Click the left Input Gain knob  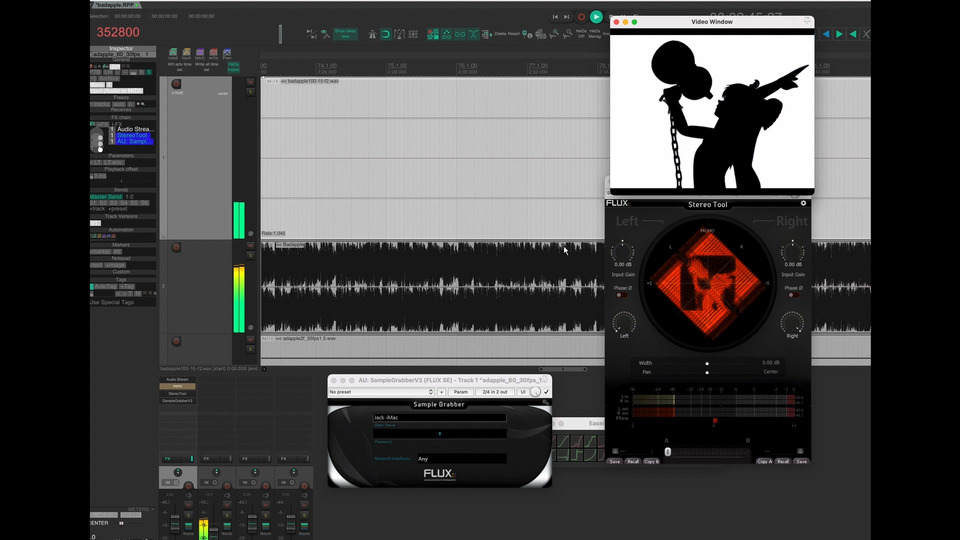click(x=622, y=252)
